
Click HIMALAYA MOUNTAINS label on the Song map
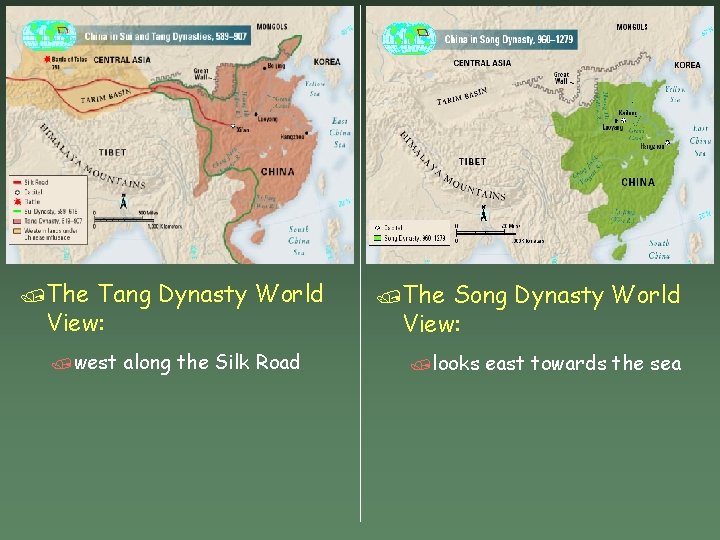click(452, 165)
